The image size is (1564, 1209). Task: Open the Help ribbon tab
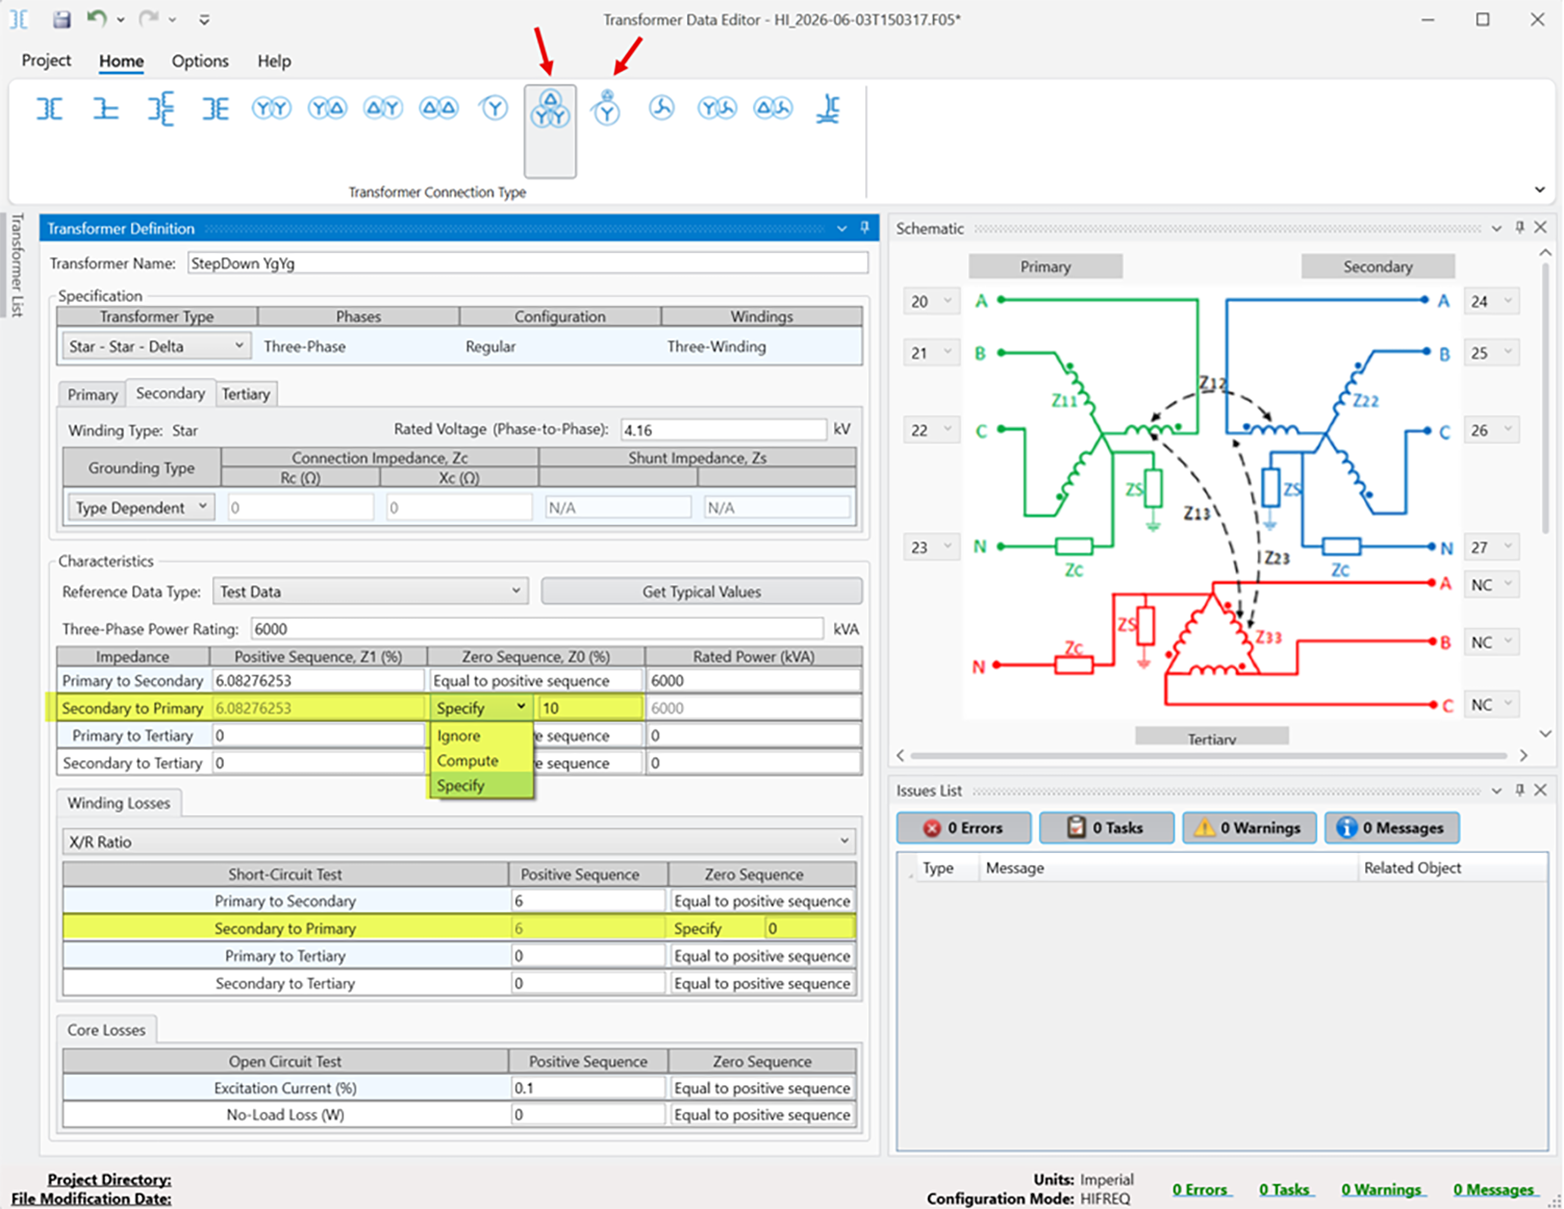click(x=274, y=61)
